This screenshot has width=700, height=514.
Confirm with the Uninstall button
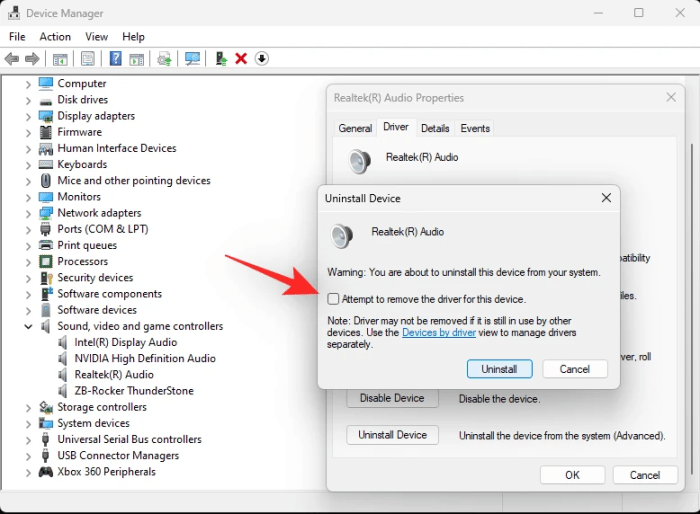coord(500,369)
